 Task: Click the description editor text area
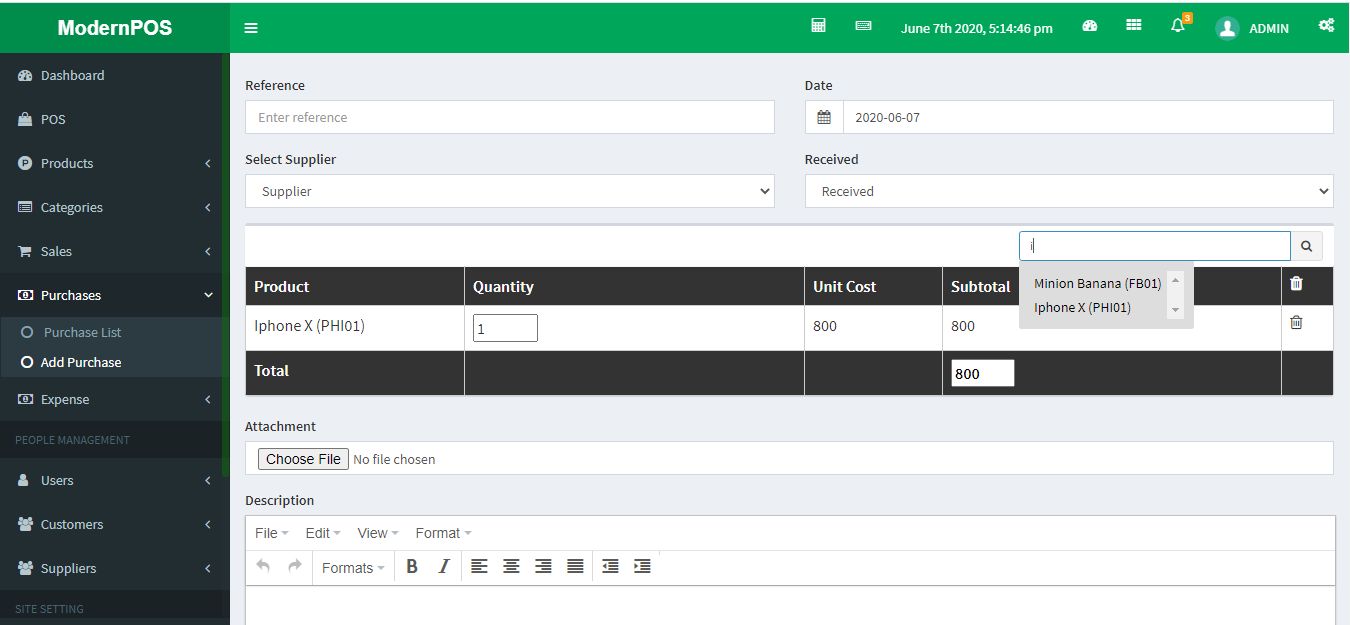(x=790, y=605)
